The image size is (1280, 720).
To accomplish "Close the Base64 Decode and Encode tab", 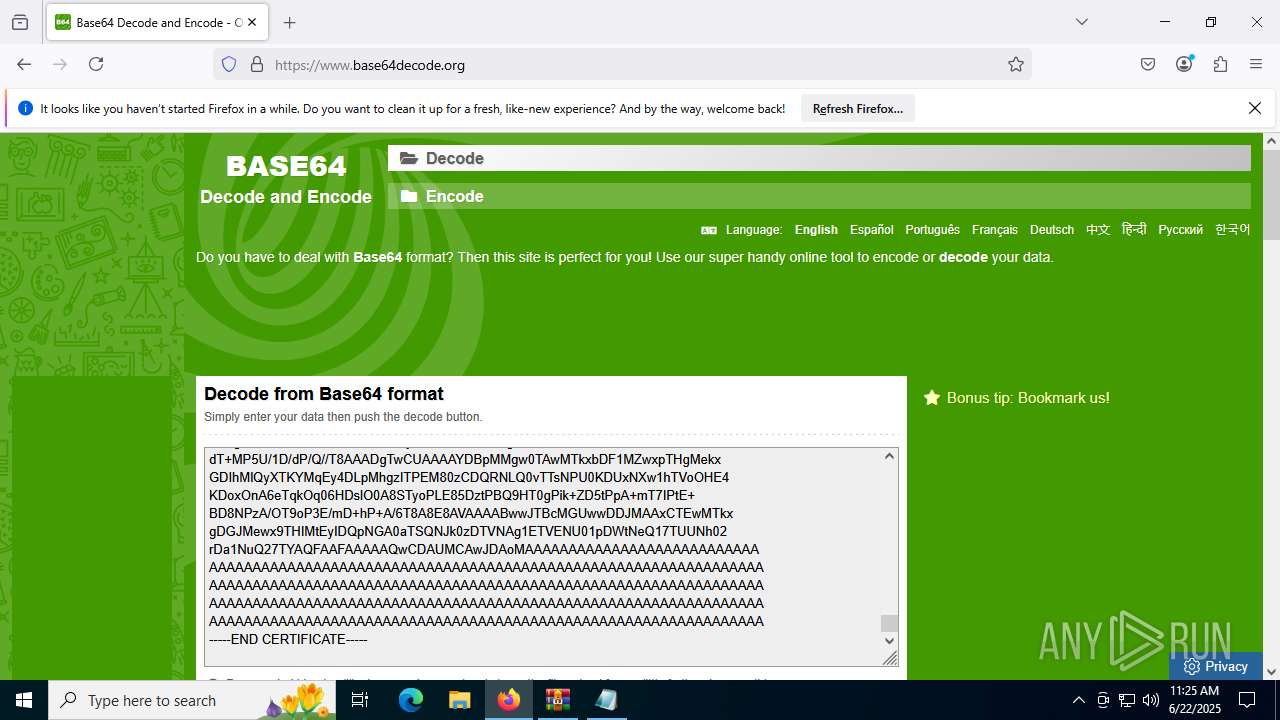I will click(x=252, y=22).
